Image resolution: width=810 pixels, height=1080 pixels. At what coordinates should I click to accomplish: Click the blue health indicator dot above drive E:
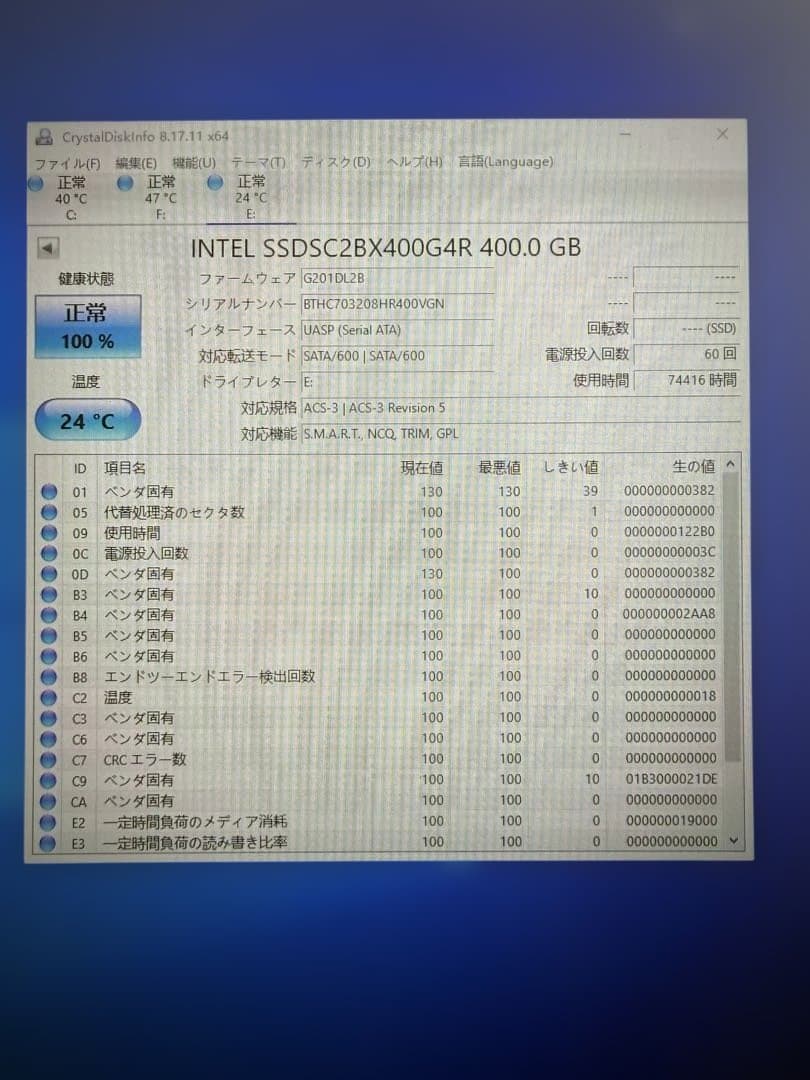point(214,183)
